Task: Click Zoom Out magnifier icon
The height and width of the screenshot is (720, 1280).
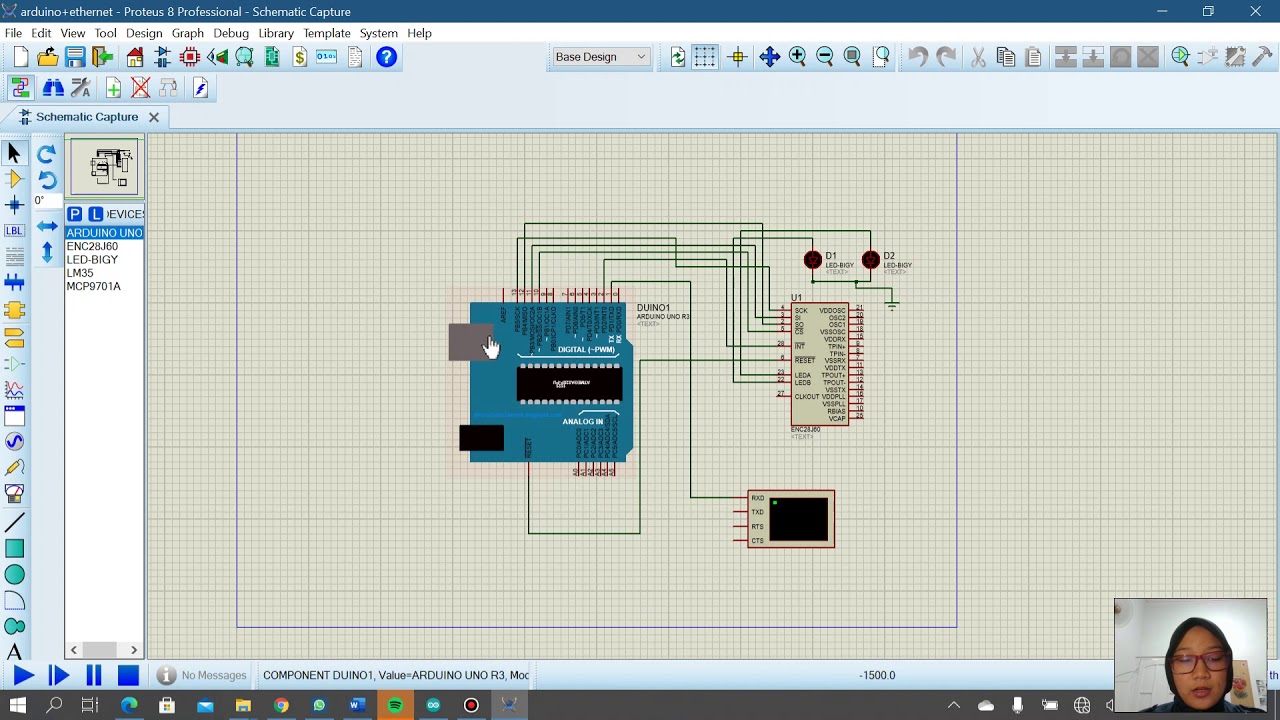Action: (825, 57)
